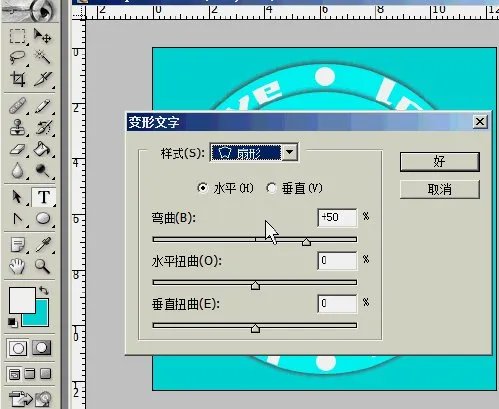Viewport: 499px width, 409px height.
Task: Select the Magic Wand tool
Action: (x=43, y=57)
